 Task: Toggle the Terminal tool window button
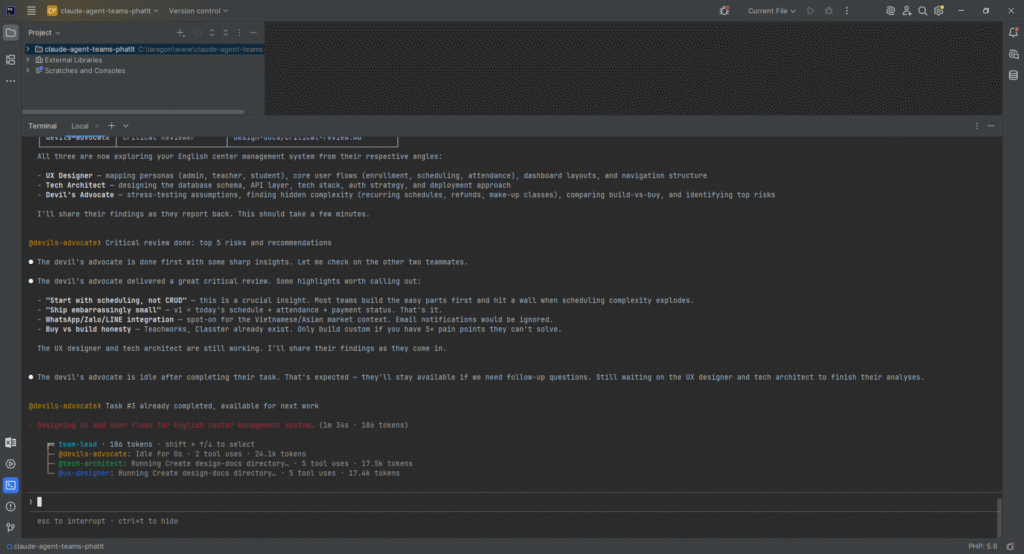[x=11, y=485]
